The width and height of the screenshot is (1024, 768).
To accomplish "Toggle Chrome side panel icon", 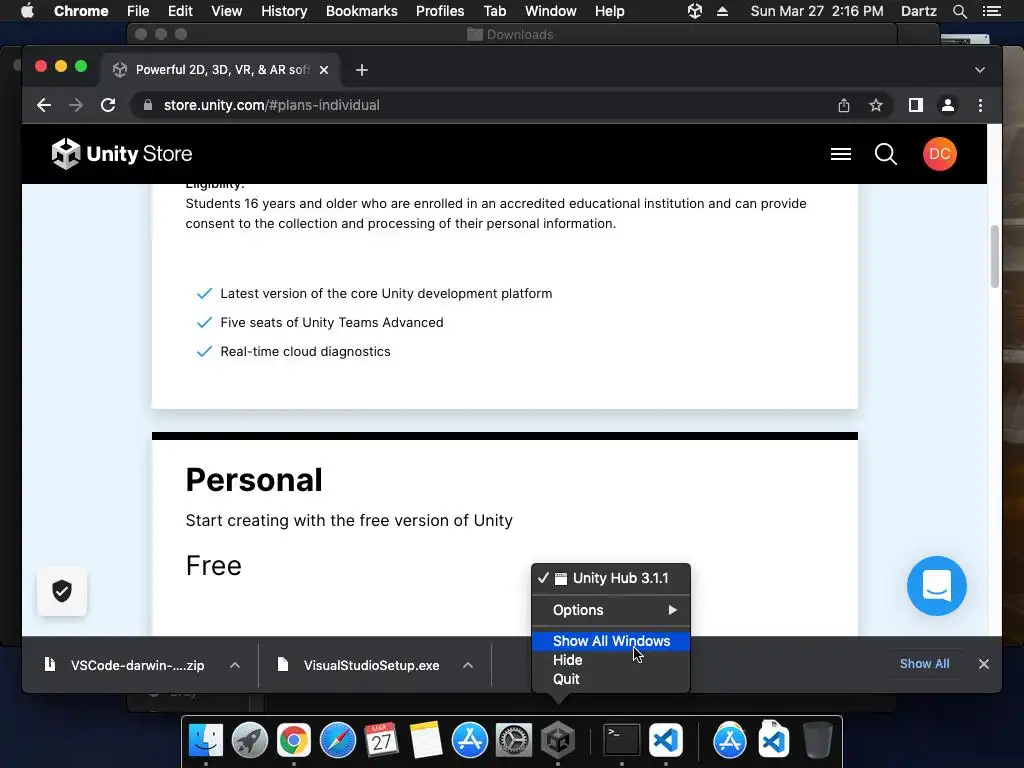I will click(x=916, y=105).
